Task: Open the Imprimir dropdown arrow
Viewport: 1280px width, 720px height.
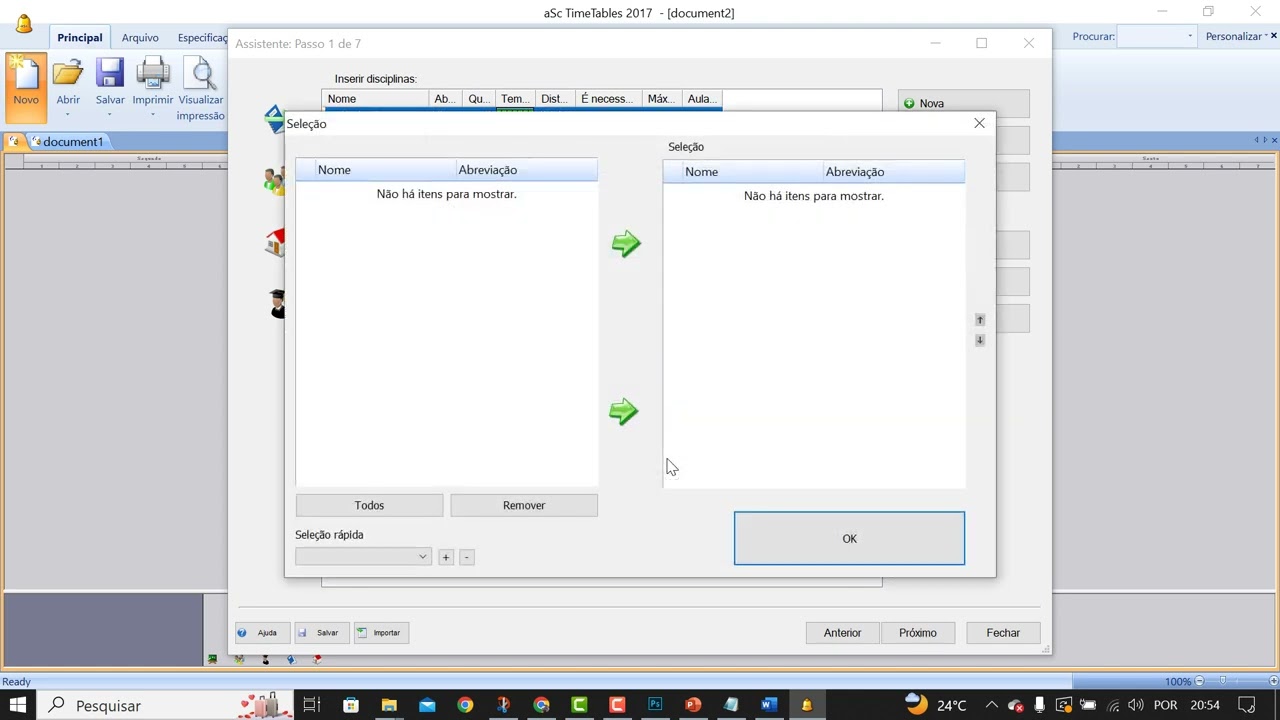Action: (x=153, y=115)
